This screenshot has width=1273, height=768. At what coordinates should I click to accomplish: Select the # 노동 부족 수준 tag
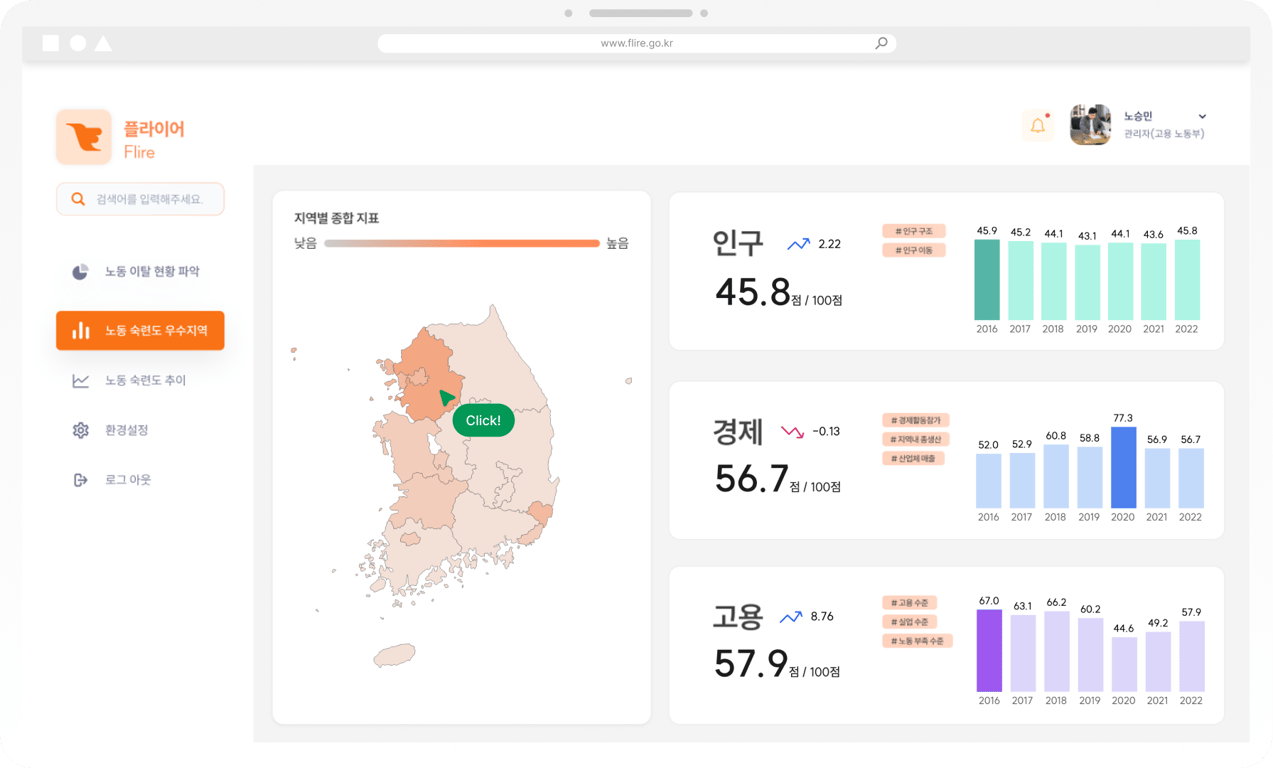(x=917, y=641)
